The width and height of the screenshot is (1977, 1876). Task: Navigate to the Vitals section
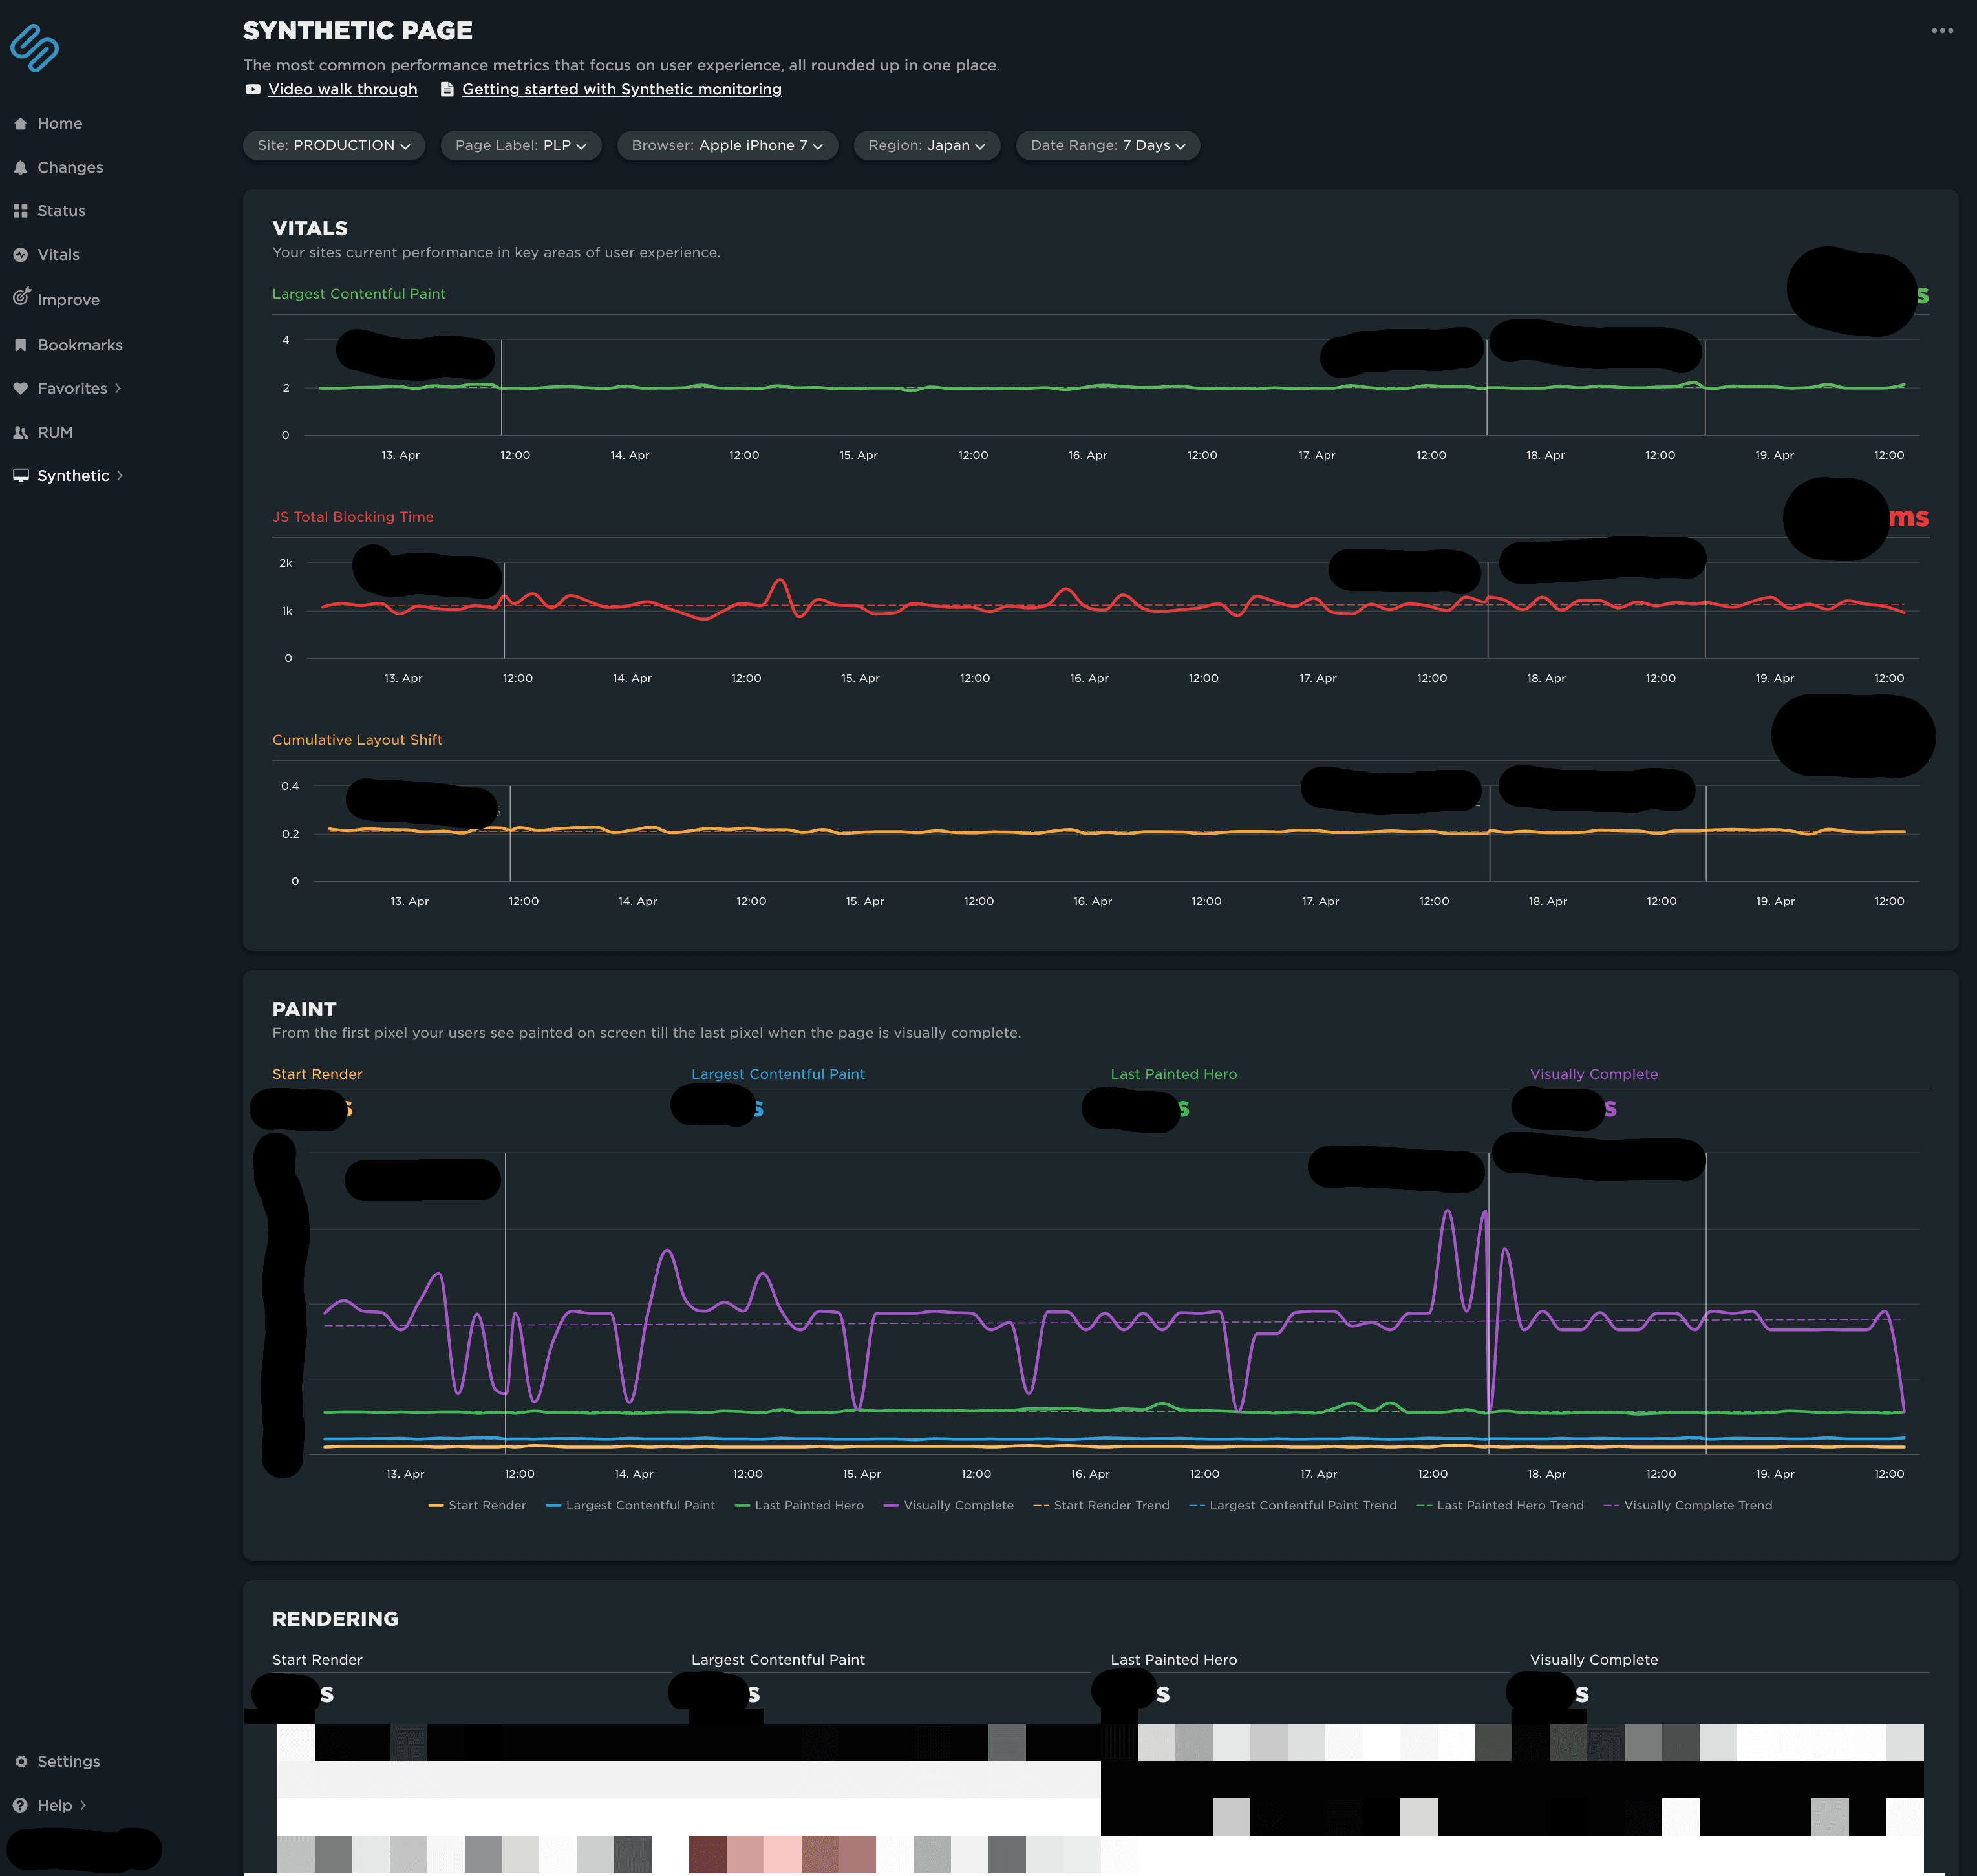(x=58, y=254)
